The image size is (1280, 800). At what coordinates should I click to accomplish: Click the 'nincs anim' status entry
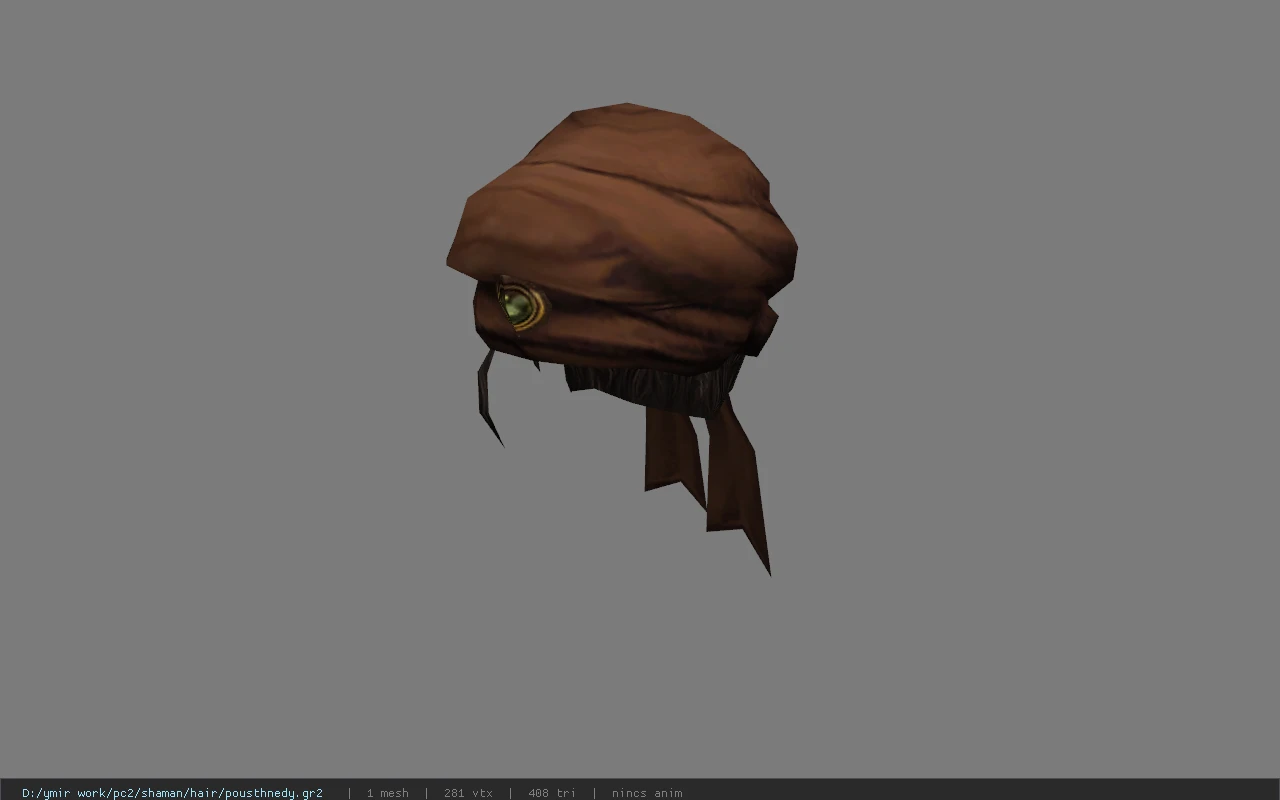point(647,793)
